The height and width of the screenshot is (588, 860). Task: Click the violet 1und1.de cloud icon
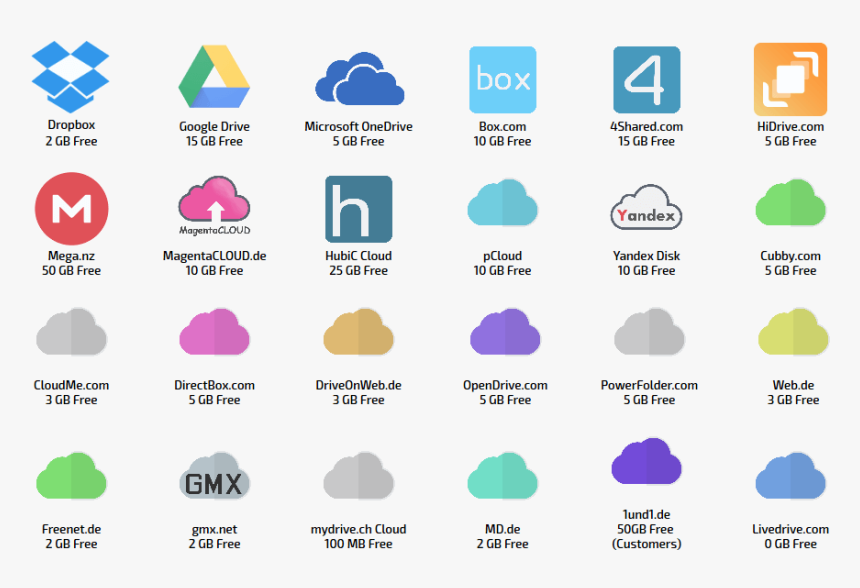click(x=647, y=462)
